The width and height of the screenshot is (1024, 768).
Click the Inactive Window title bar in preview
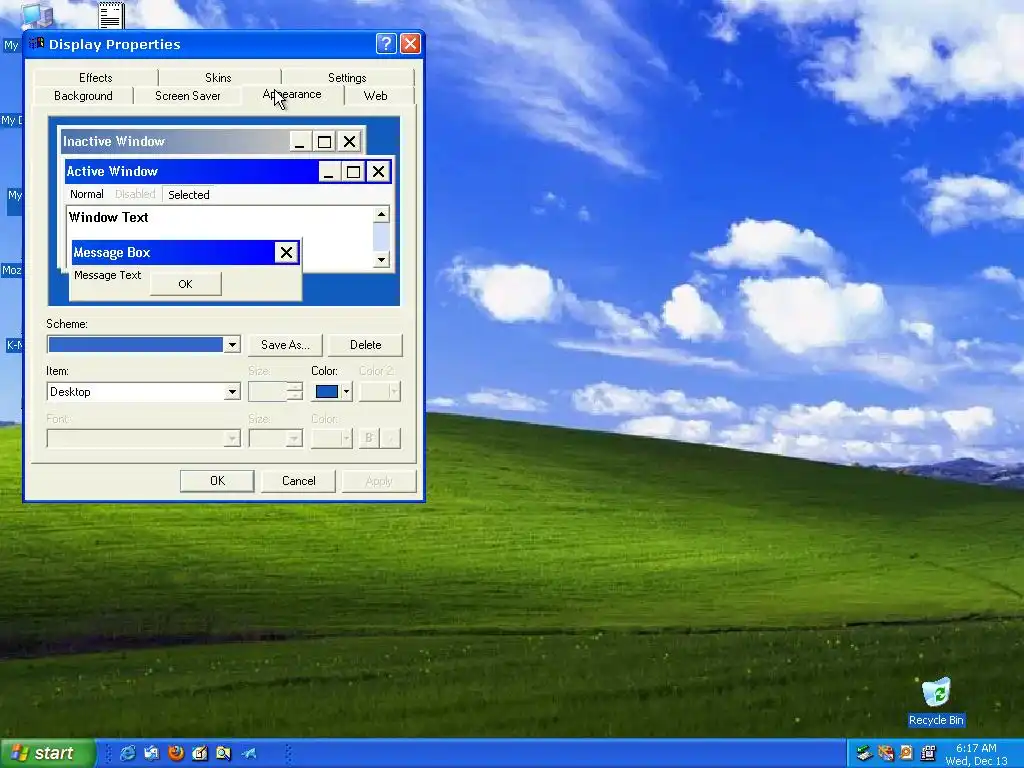click(175, 141)
